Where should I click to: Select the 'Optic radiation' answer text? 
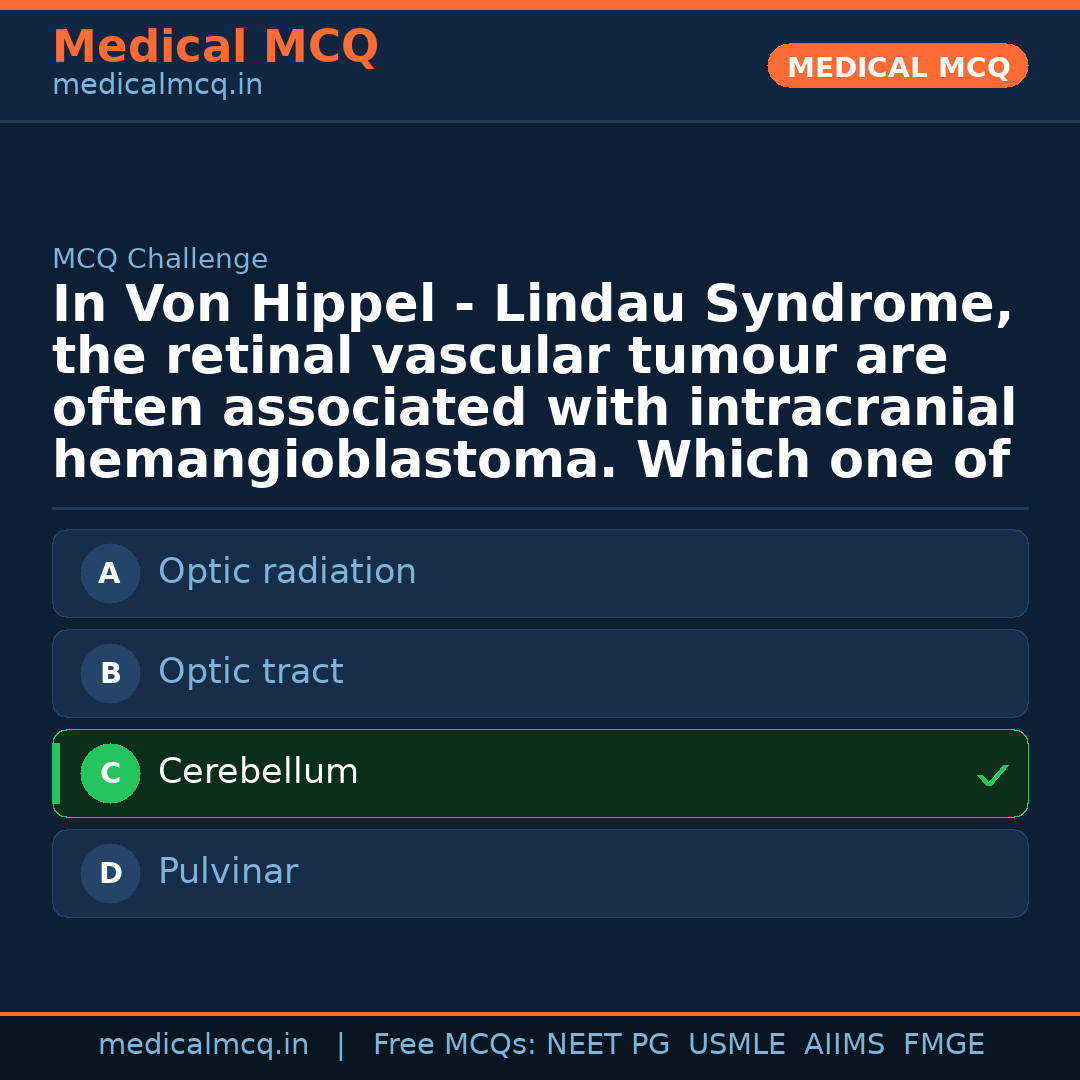[287, 572]
